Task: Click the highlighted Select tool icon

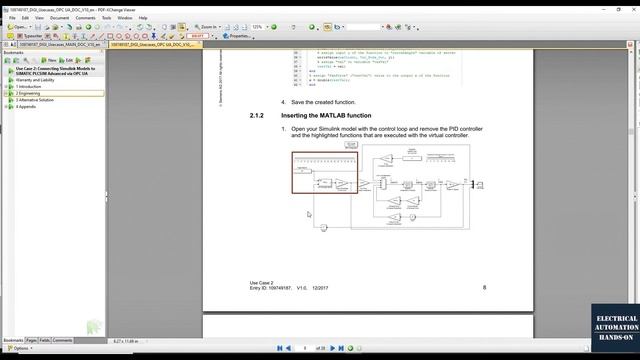Action: tap(182, 27)
